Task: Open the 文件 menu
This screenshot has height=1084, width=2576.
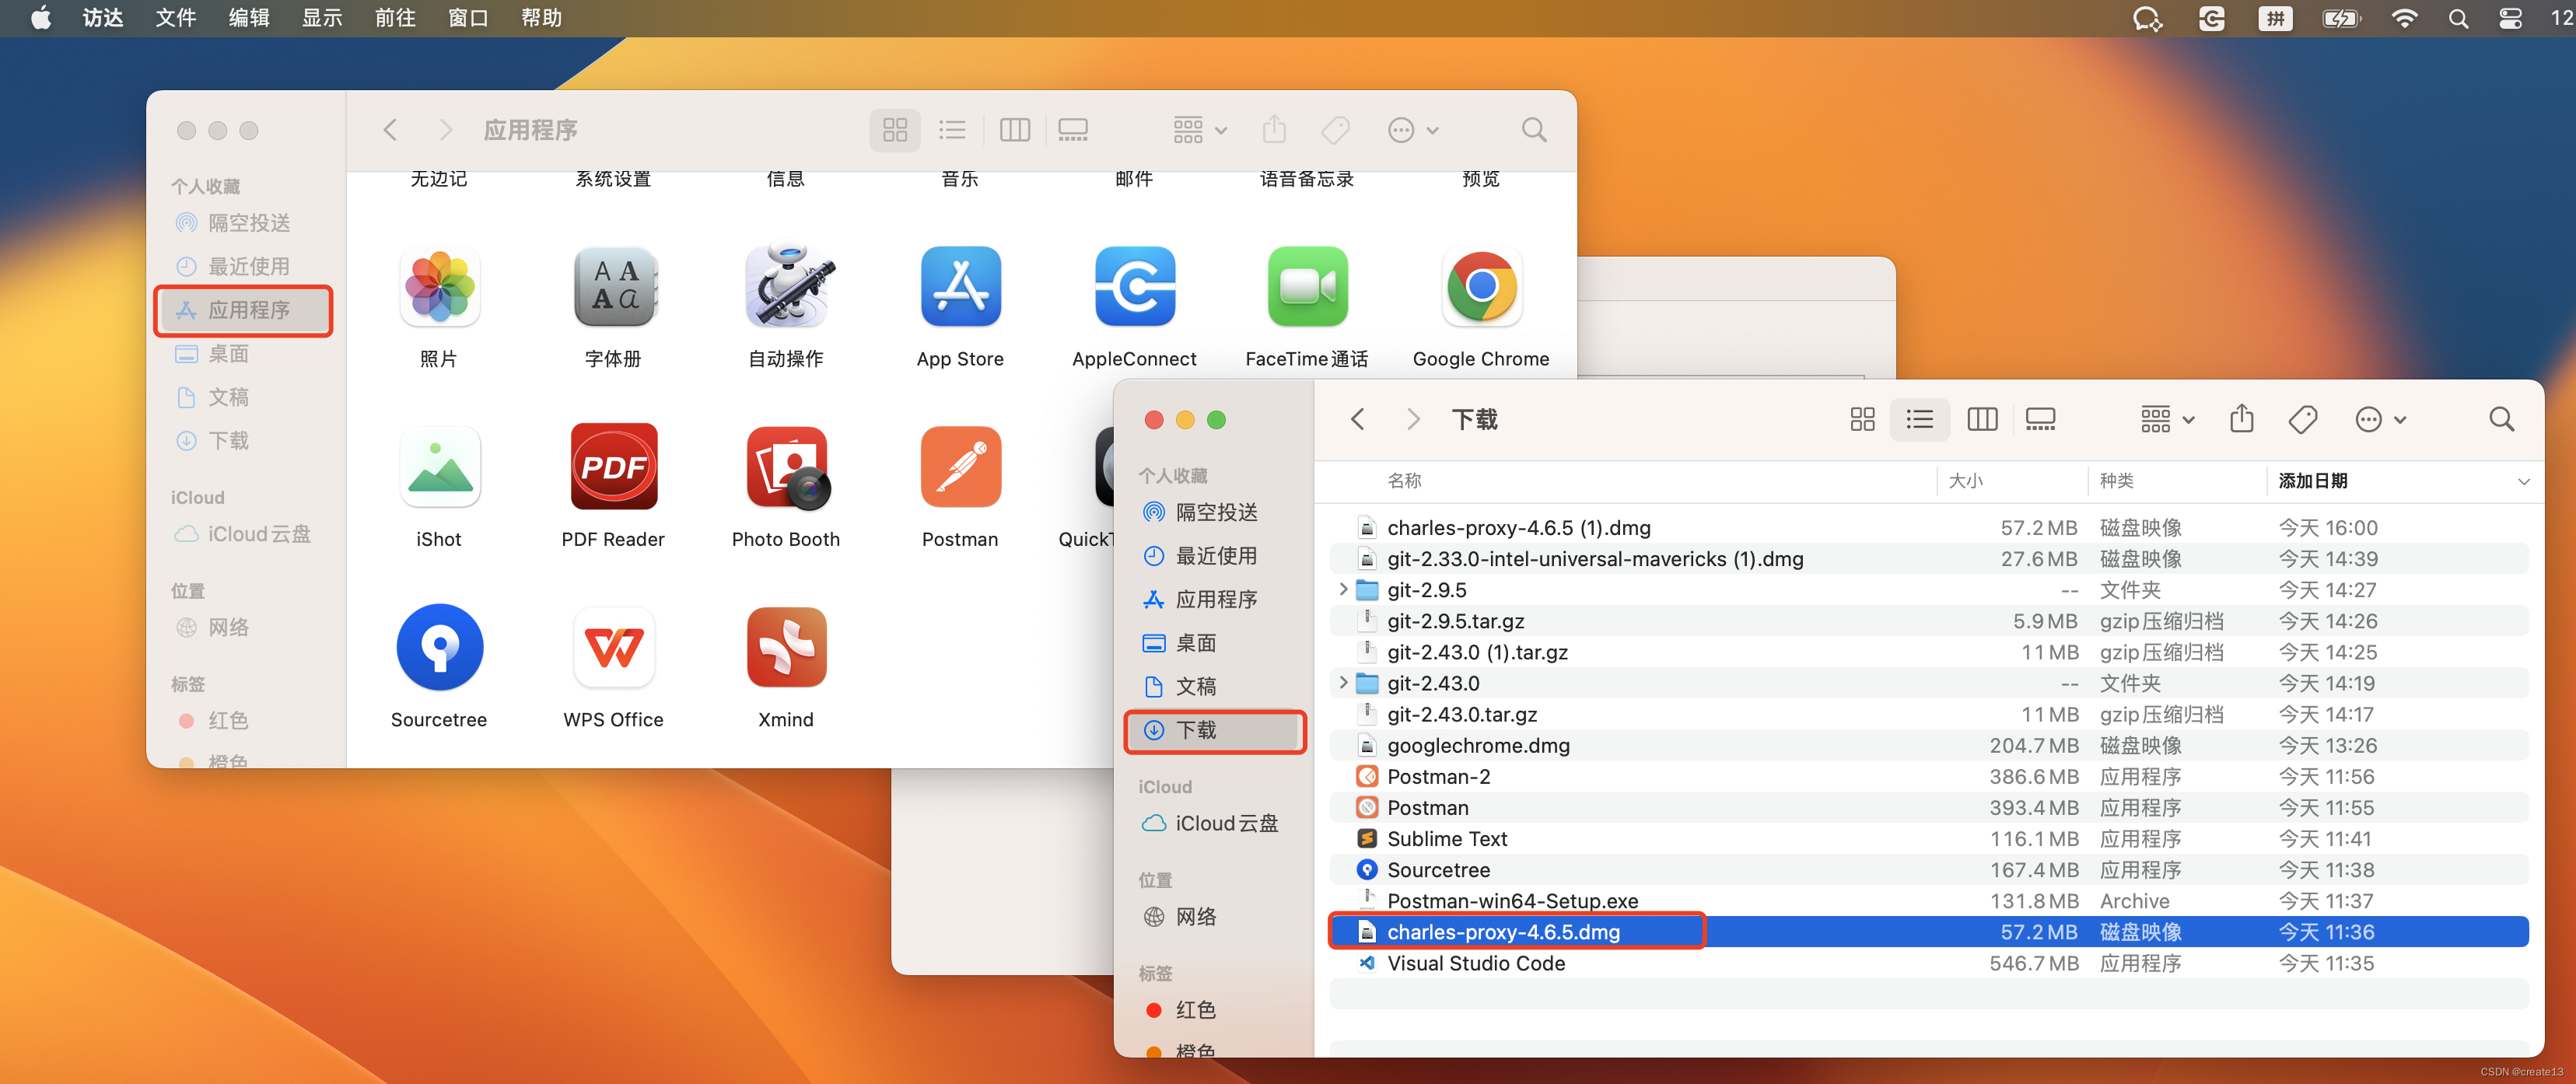Action: click(176, 18)
